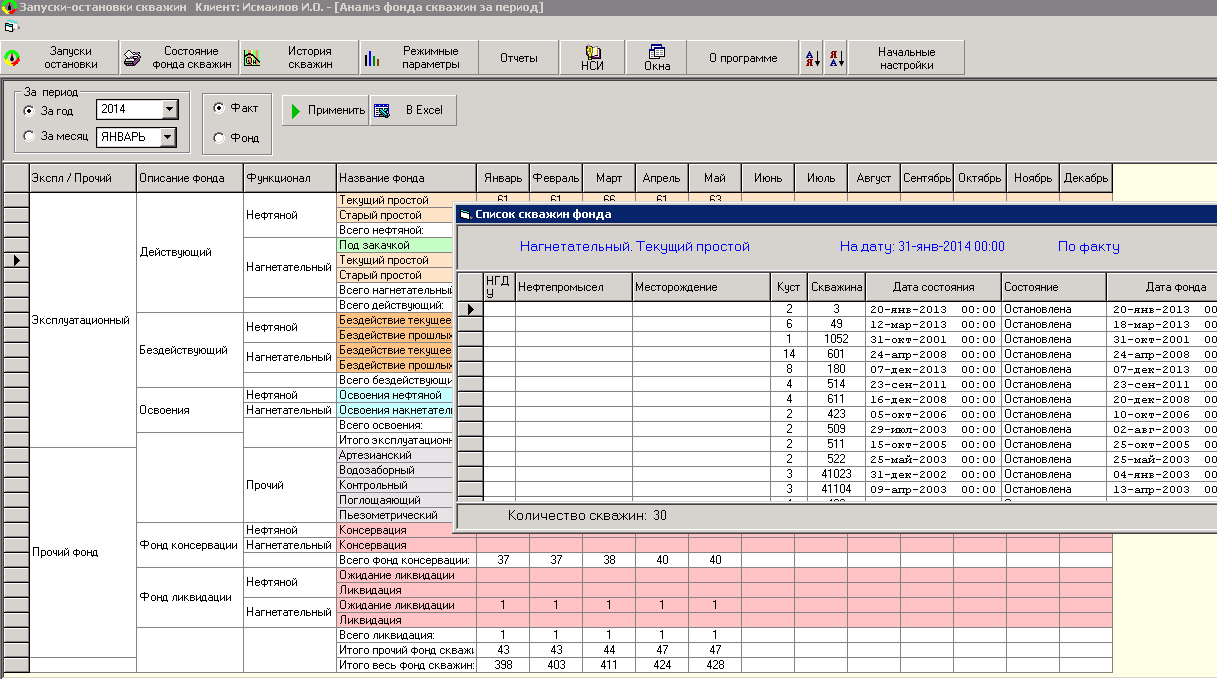The height and width of the screenshot is (679, 1218).
Task: Open the О программе menu item
Action: point(743,58)
